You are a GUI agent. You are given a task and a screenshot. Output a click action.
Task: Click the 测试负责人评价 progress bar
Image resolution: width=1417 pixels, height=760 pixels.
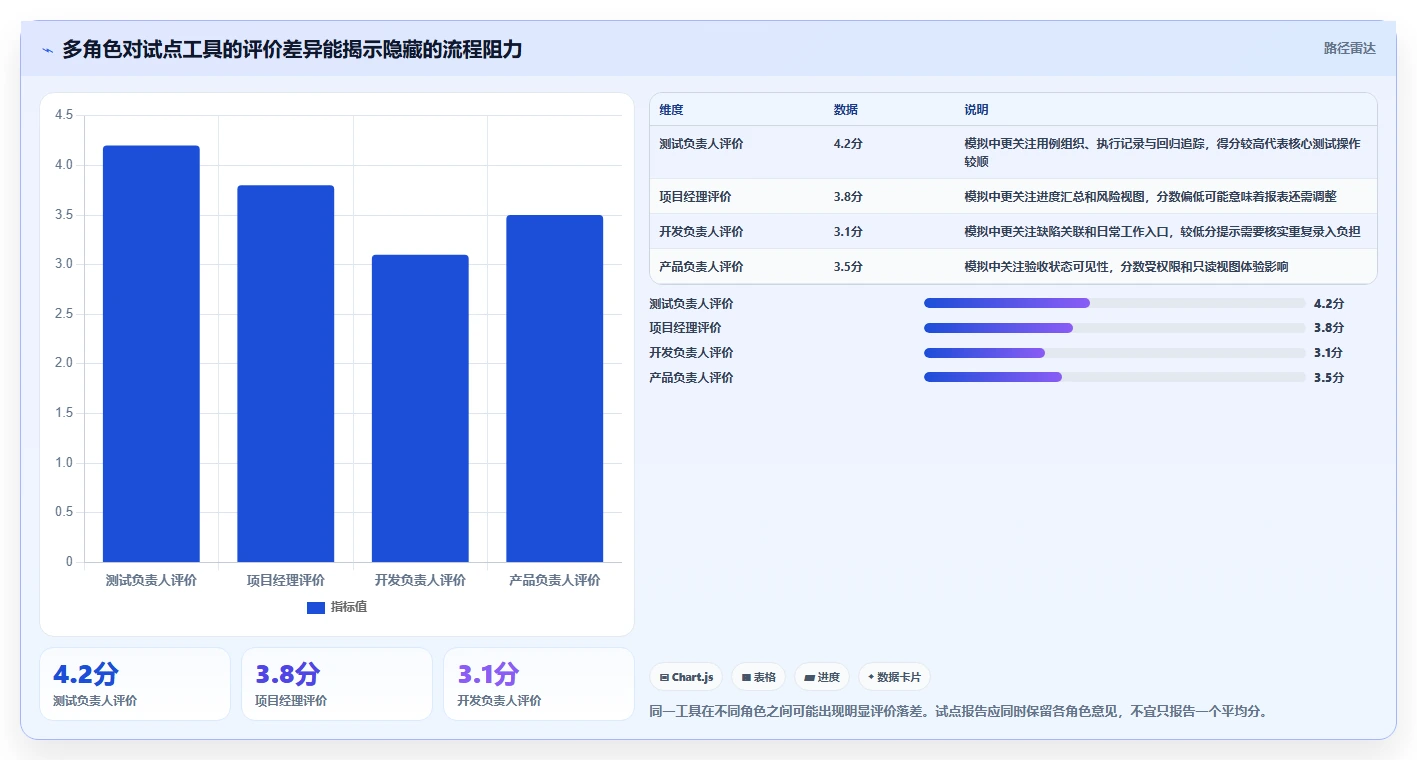pyautogui.click(x=1115, y=303)
